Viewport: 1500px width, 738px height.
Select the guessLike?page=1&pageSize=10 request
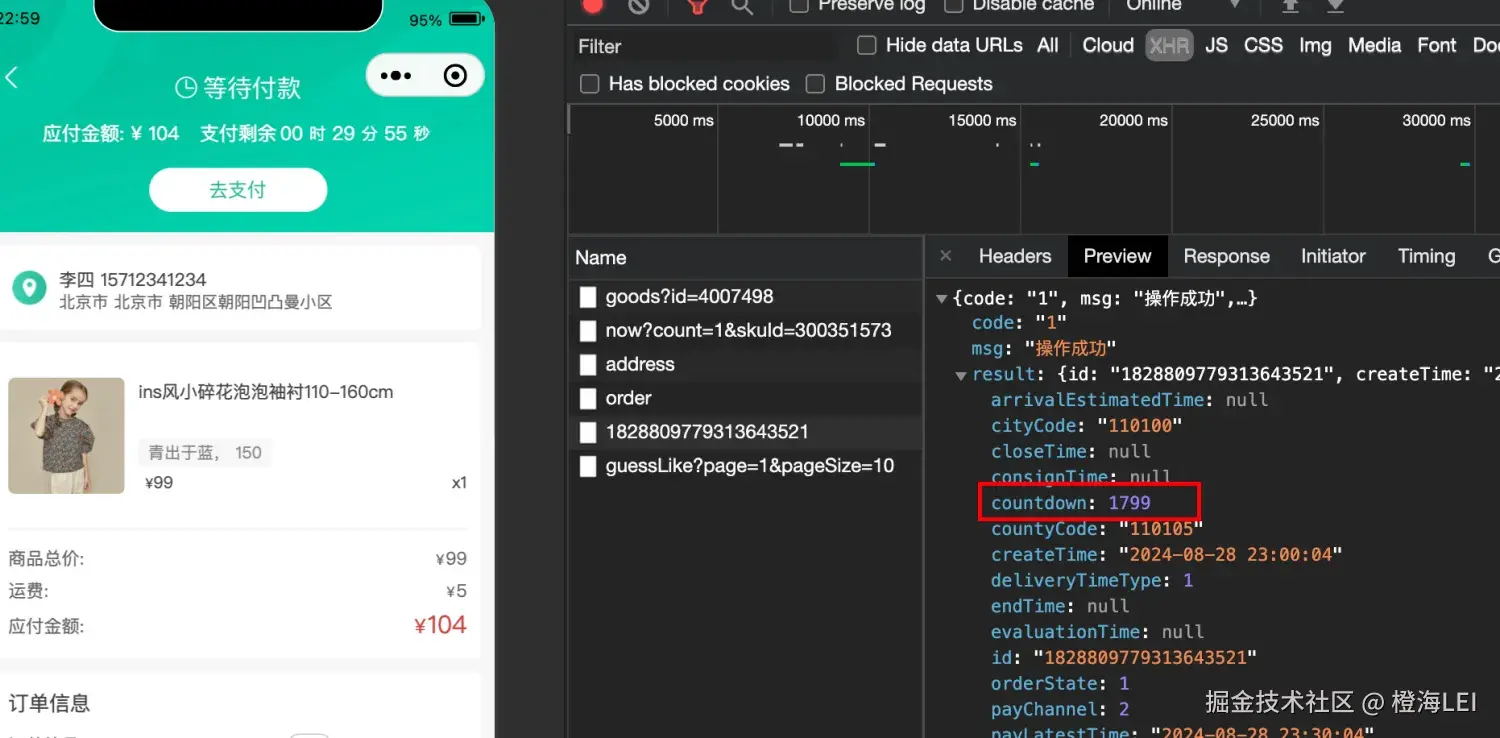click(x=746, y=467)
